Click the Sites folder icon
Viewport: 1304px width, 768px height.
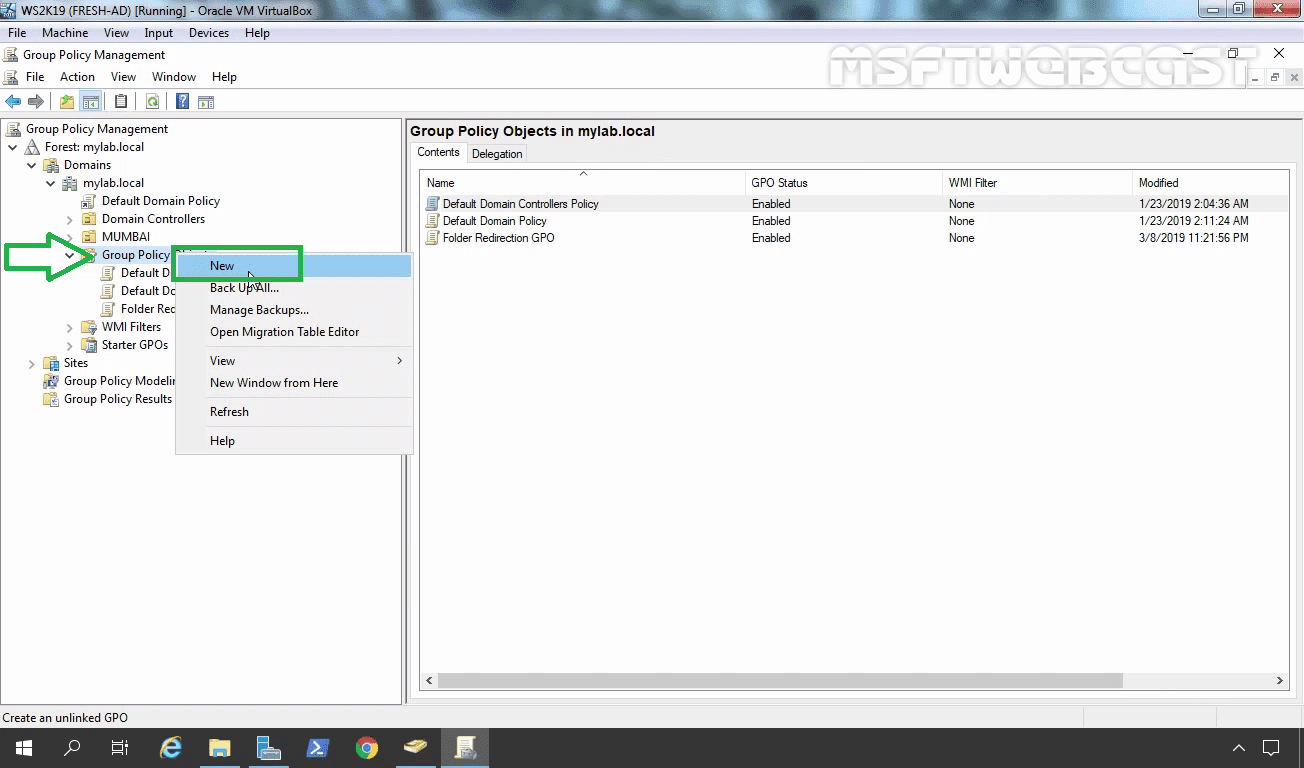coord(51,363)
